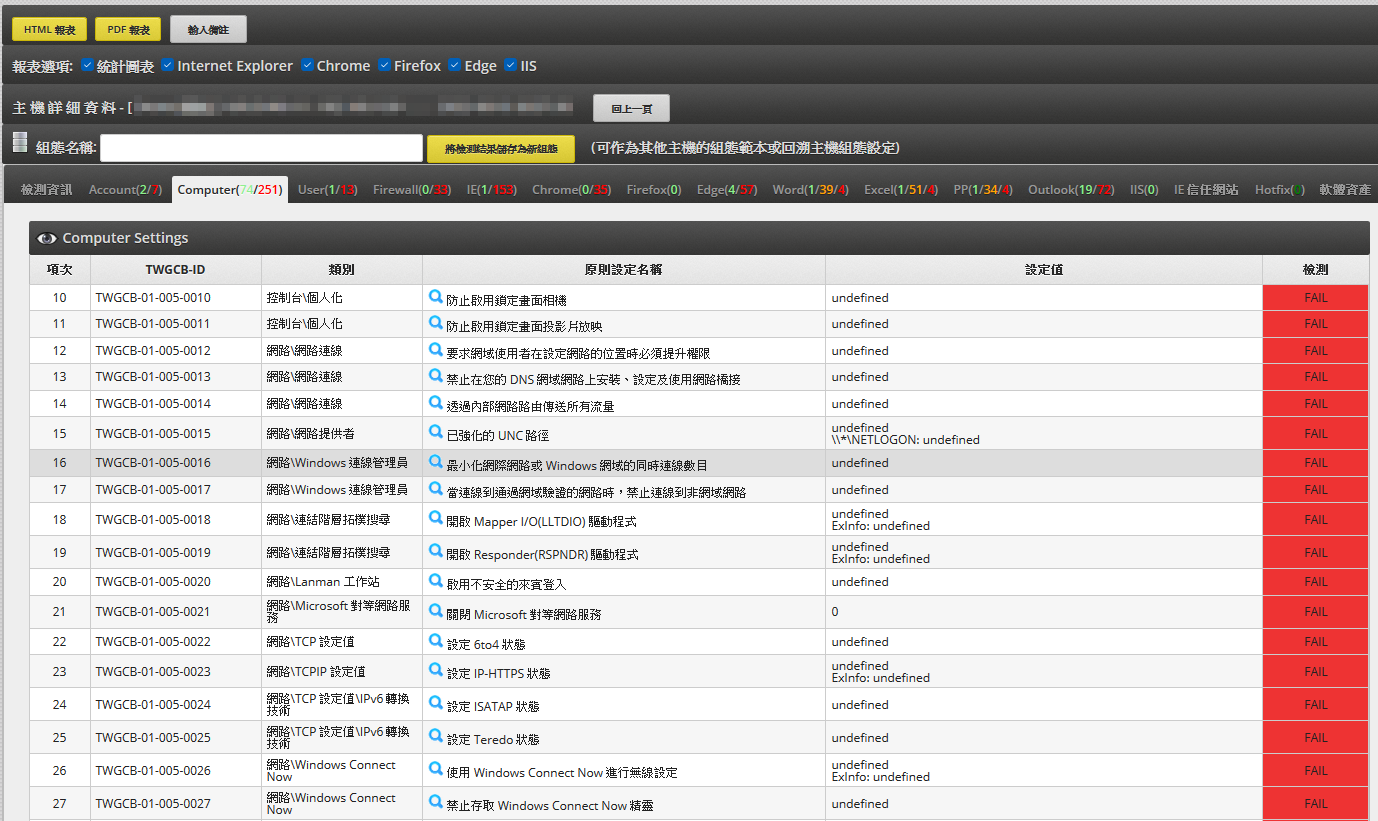Click magnifier for 禁止存取 Windows Connect Now 精靈
The height and width of the screenshot is (821, 1378).
[x=435, y=803]
